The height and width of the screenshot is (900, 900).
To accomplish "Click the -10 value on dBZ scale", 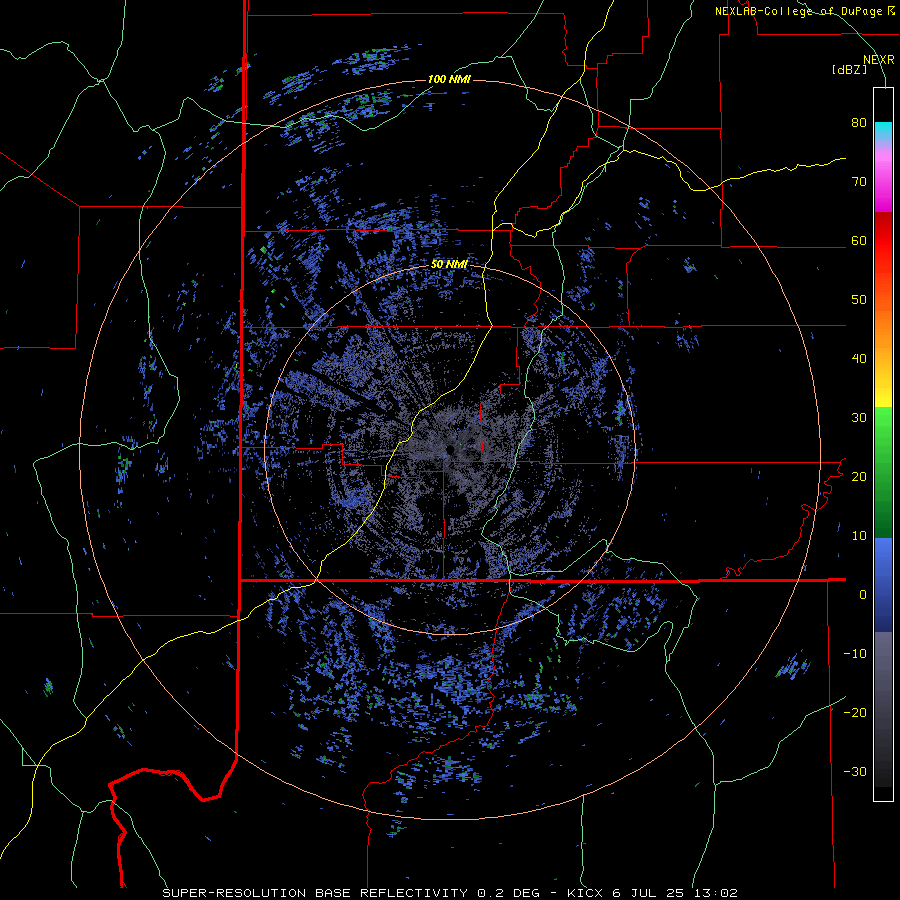I will pos(855,654).
